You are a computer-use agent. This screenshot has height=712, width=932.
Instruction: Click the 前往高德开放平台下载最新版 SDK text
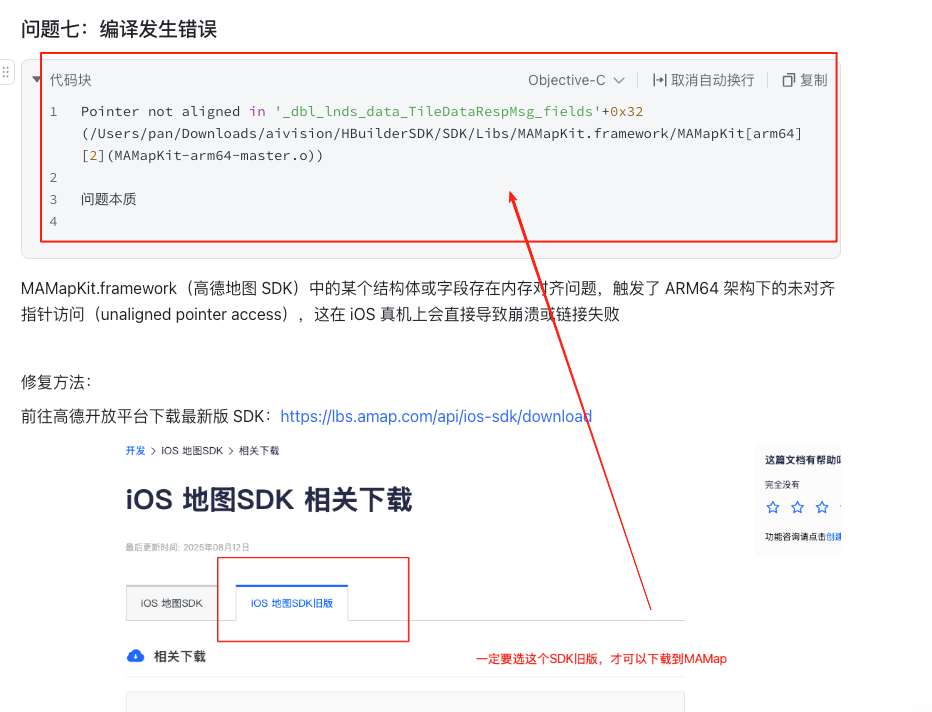pyautogui.click(x=147, y=417)
